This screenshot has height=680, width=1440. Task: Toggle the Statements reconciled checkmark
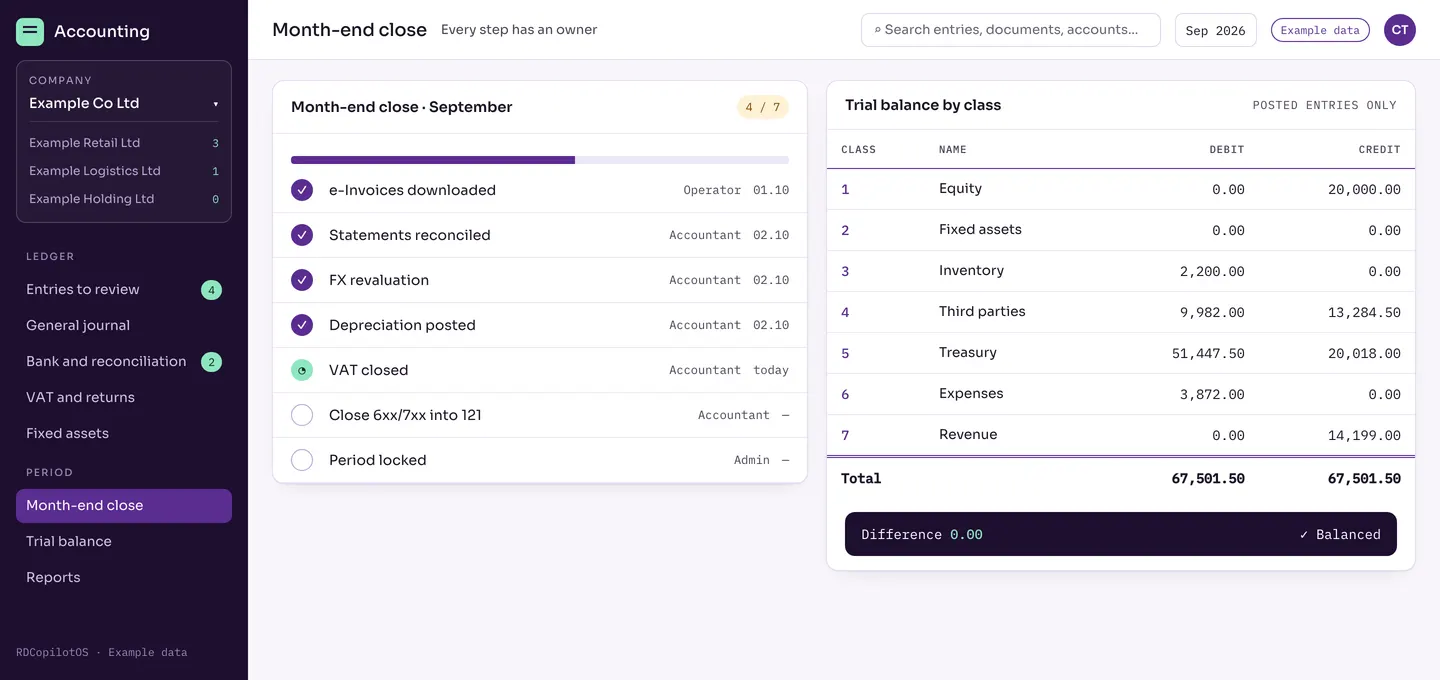pos(302,235)
